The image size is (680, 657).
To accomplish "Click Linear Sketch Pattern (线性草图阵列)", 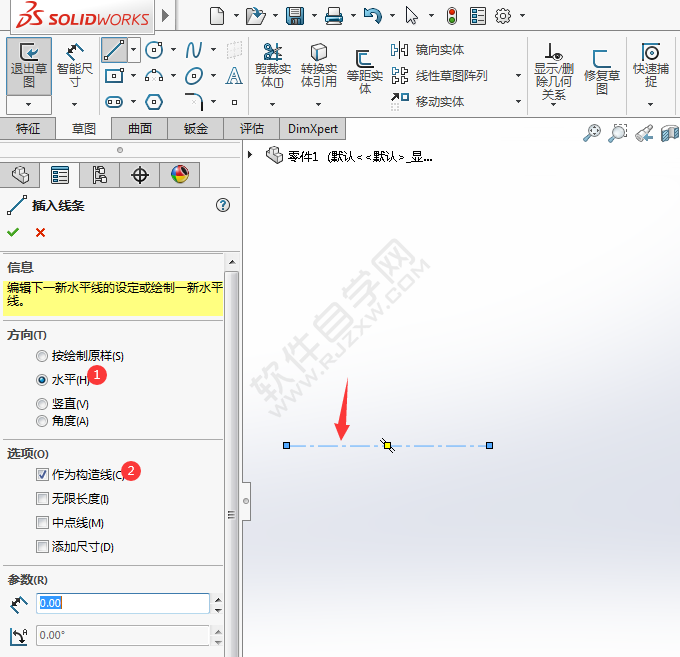I will point(439,75).
